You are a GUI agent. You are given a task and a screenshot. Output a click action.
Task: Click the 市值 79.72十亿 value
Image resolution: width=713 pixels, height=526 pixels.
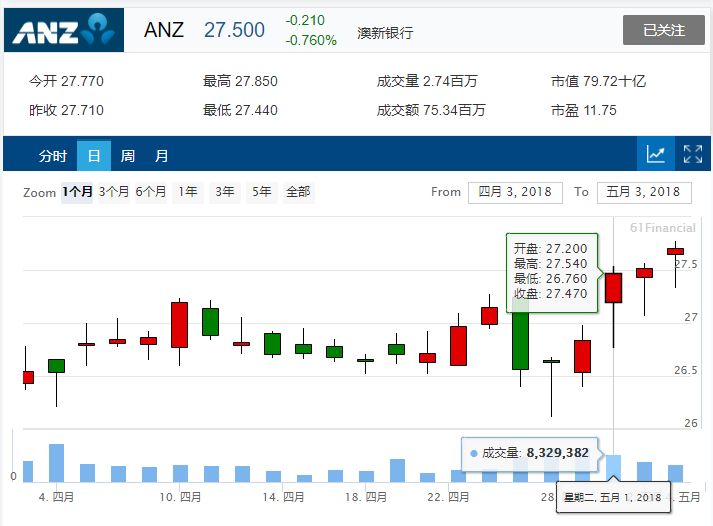pos(598,81)
